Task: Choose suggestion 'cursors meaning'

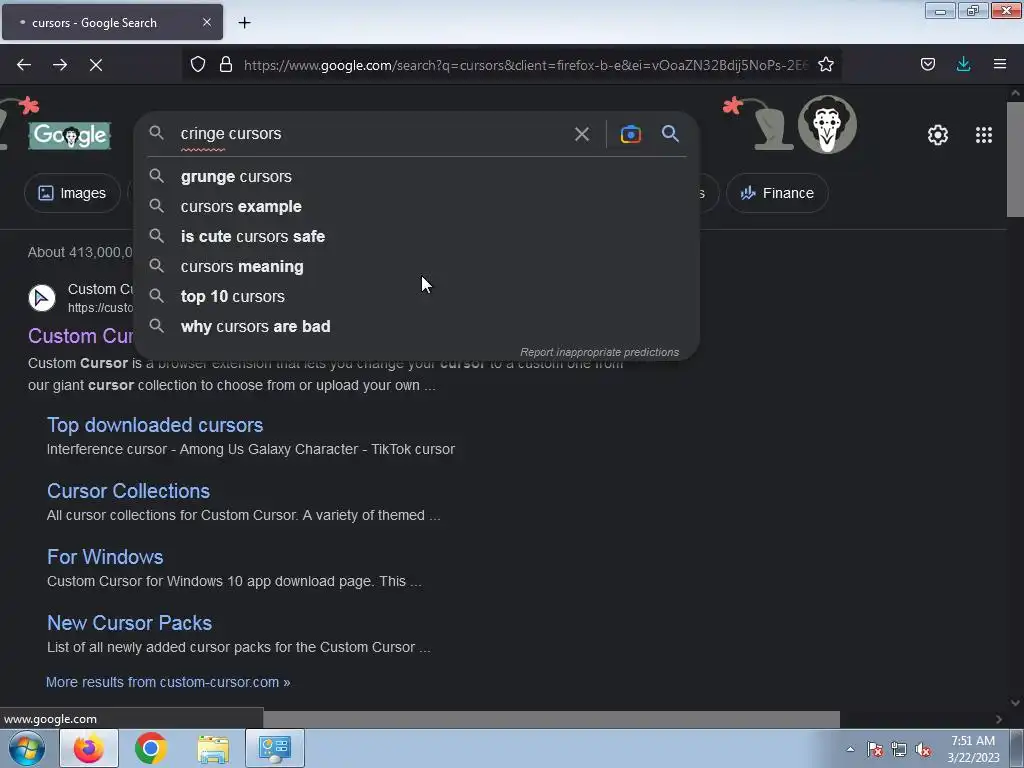Action: point(417,266)
